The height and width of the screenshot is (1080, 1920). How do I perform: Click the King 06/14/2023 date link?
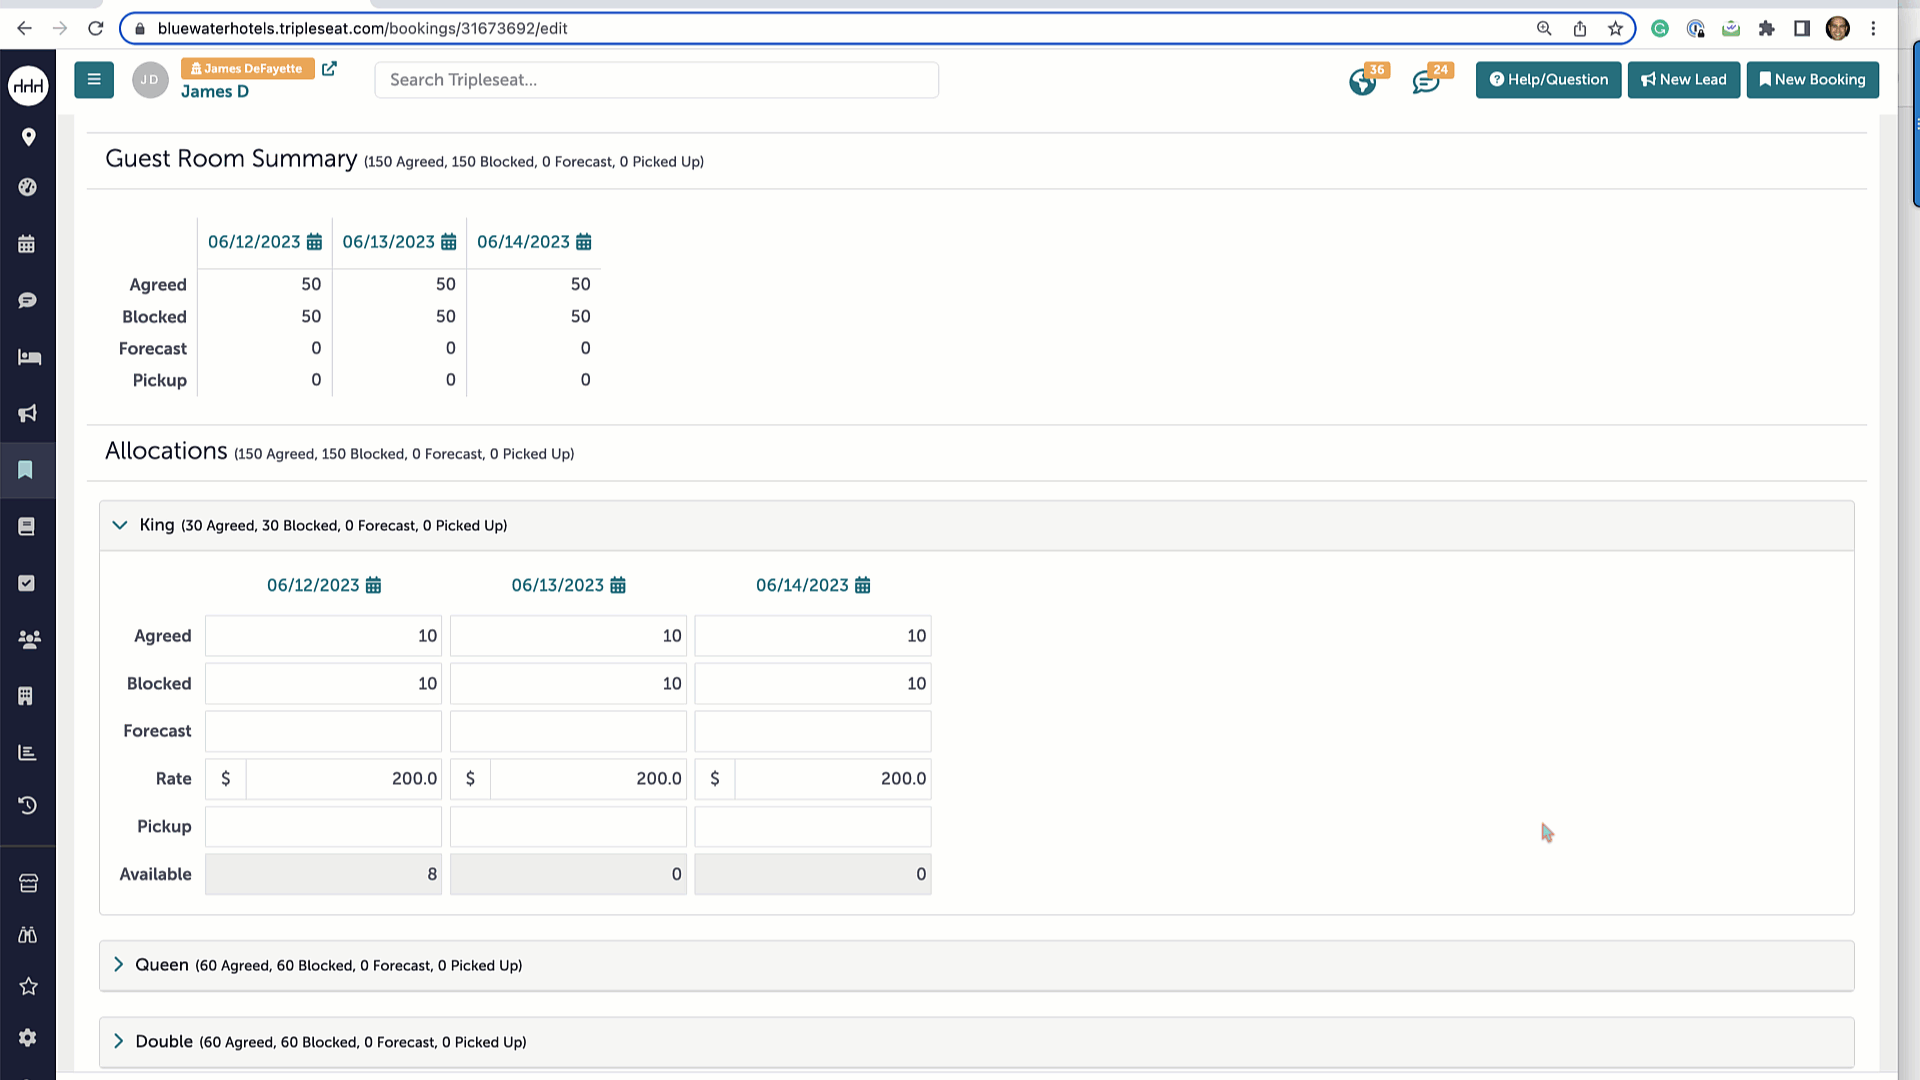801,585
